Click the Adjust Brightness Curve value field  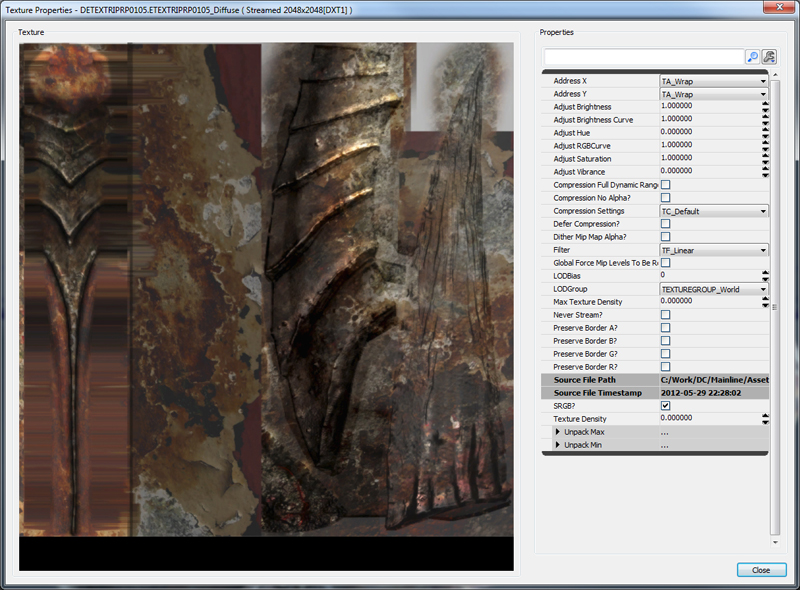[710, 119]
